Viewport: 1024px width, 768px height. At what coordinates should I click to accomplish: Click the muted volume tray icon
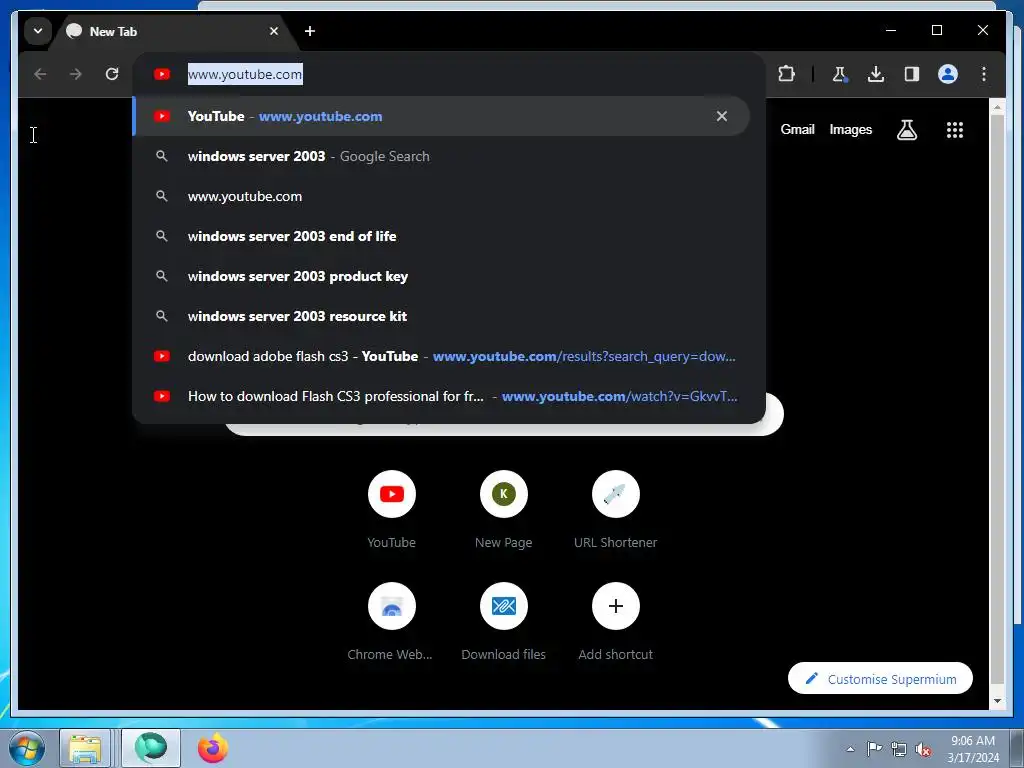(x=923, y=749)
